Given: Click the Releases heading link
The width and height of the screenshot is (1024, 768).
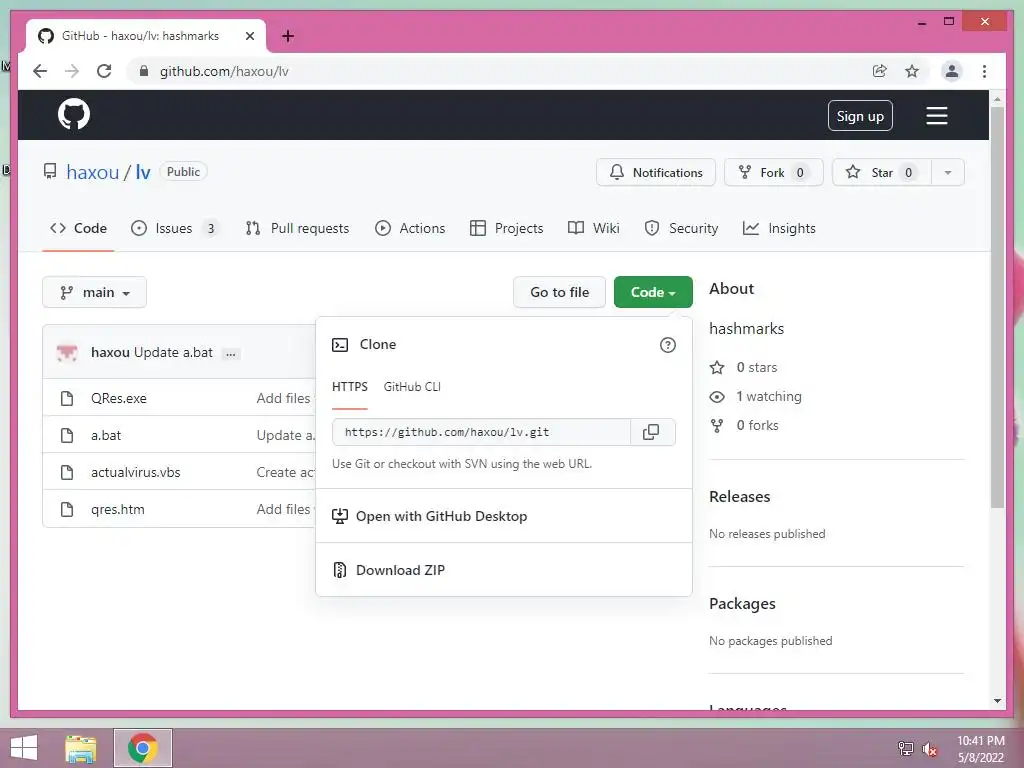Looking at the screenshot, I should [x=739, y=497].
